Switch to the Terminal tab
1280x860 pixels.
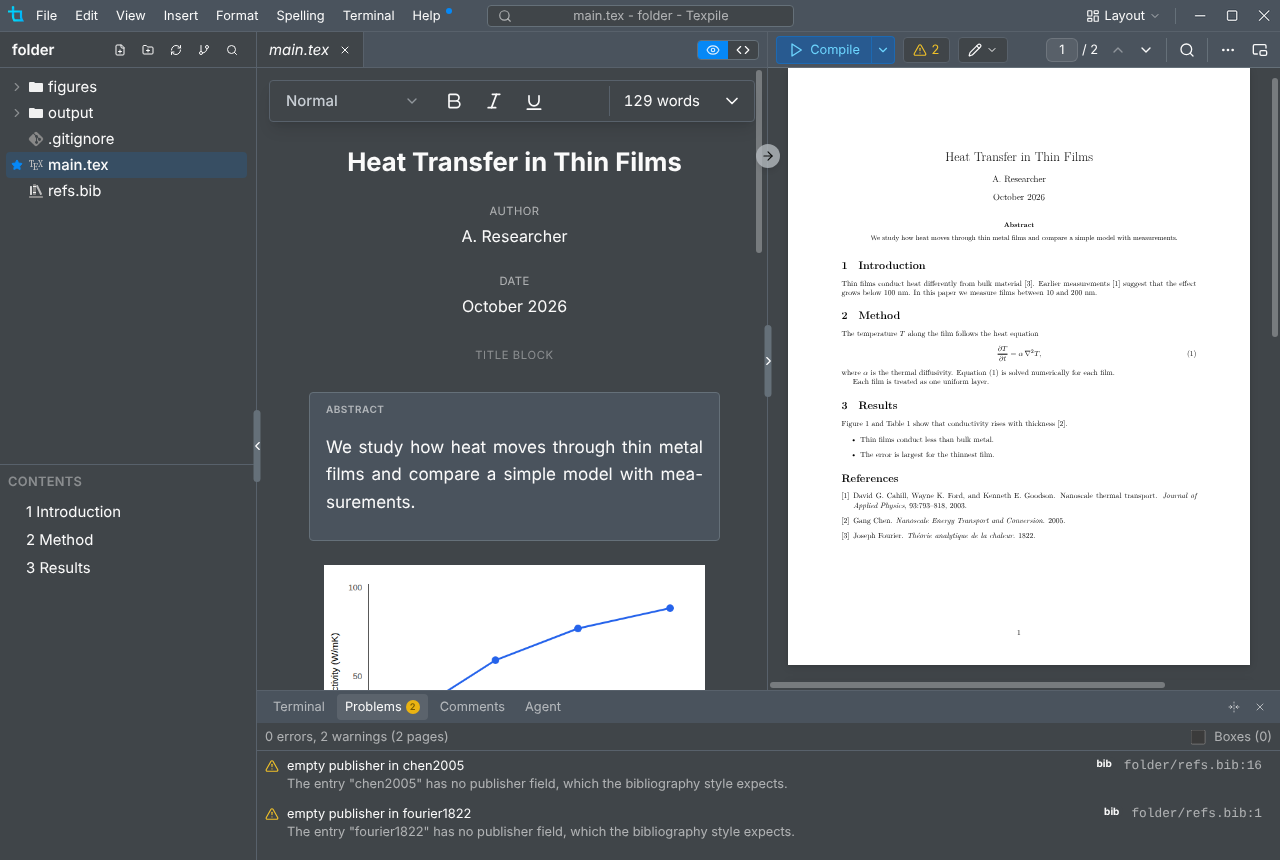pos(299,707)
